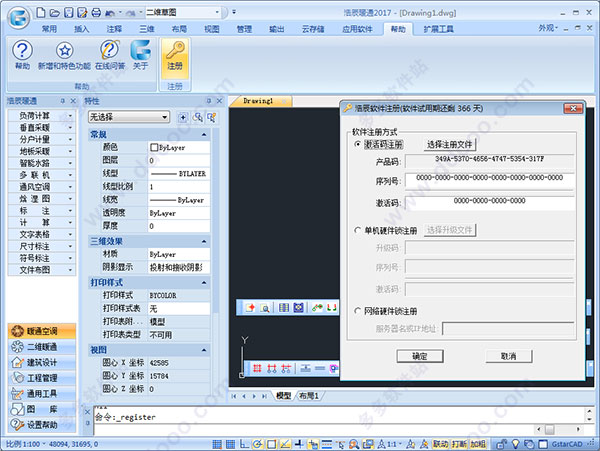The image size is (600, 451).
Task: Switch to the 云存储 ribbon tab
Action: click(x=313, y=29)
